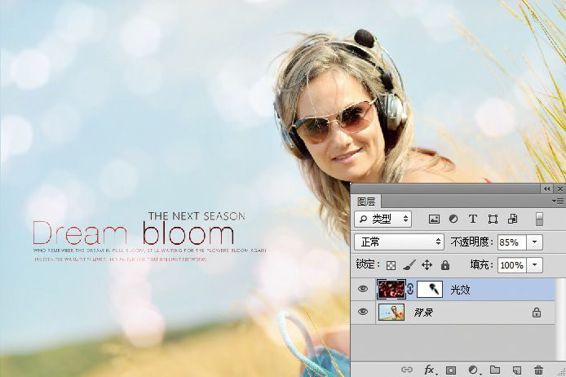Click the 背景 layer lock icon
The image size is (566, 377).
point(536,312)
